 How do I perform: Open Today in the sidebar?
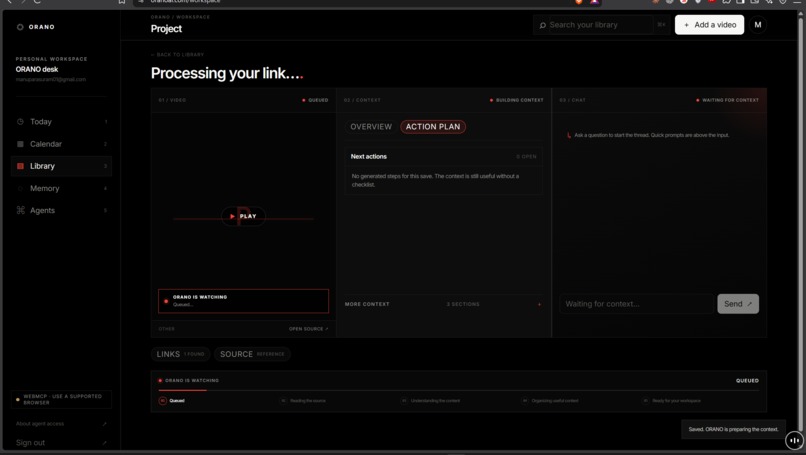[x=61, y=122]
